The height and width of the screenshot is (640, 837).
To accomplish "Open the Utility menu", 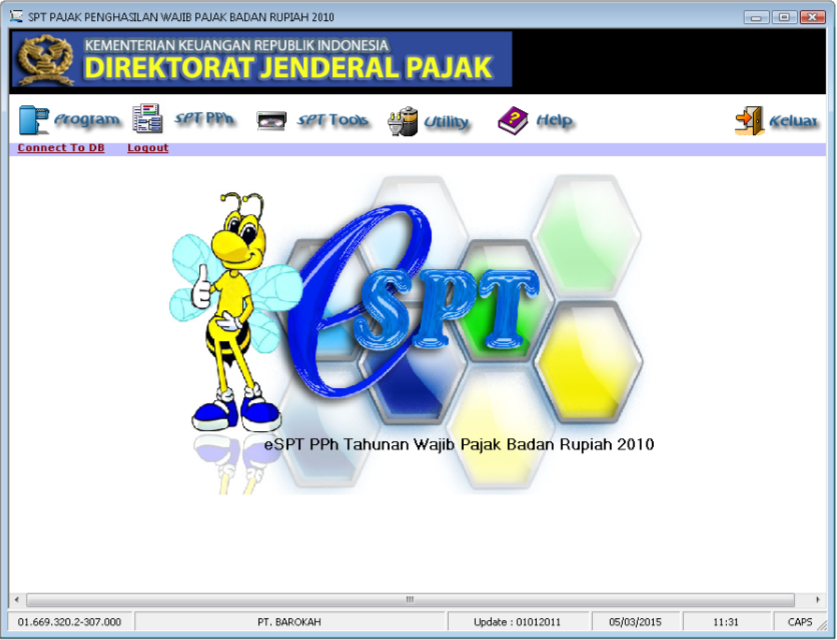I will coord(446,122).
